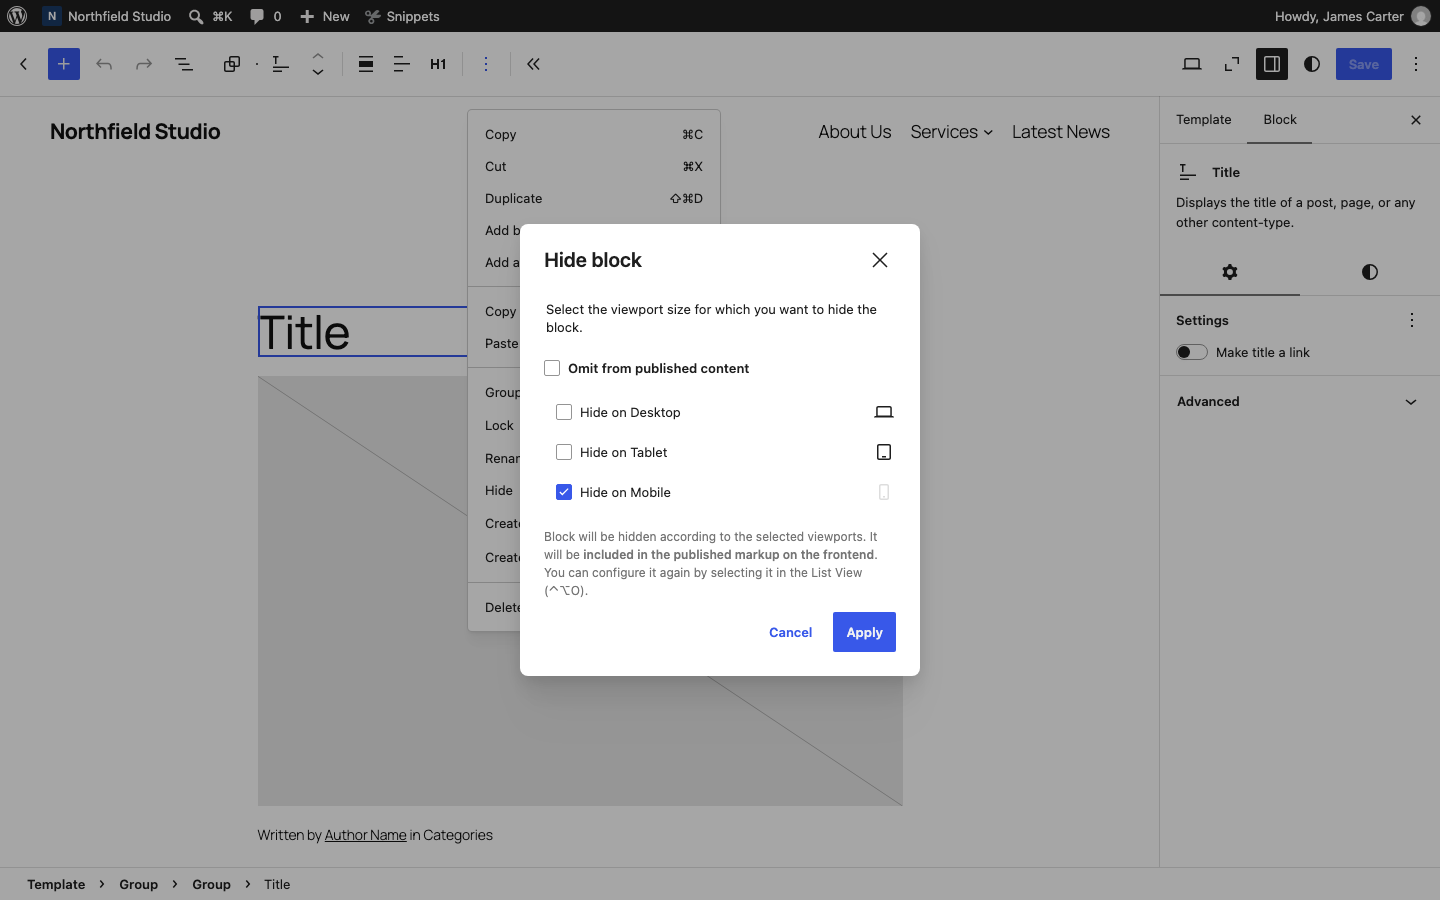Screen dimensions: 1440x900
Task: Change heading level H1
Action: pos(438,64)
